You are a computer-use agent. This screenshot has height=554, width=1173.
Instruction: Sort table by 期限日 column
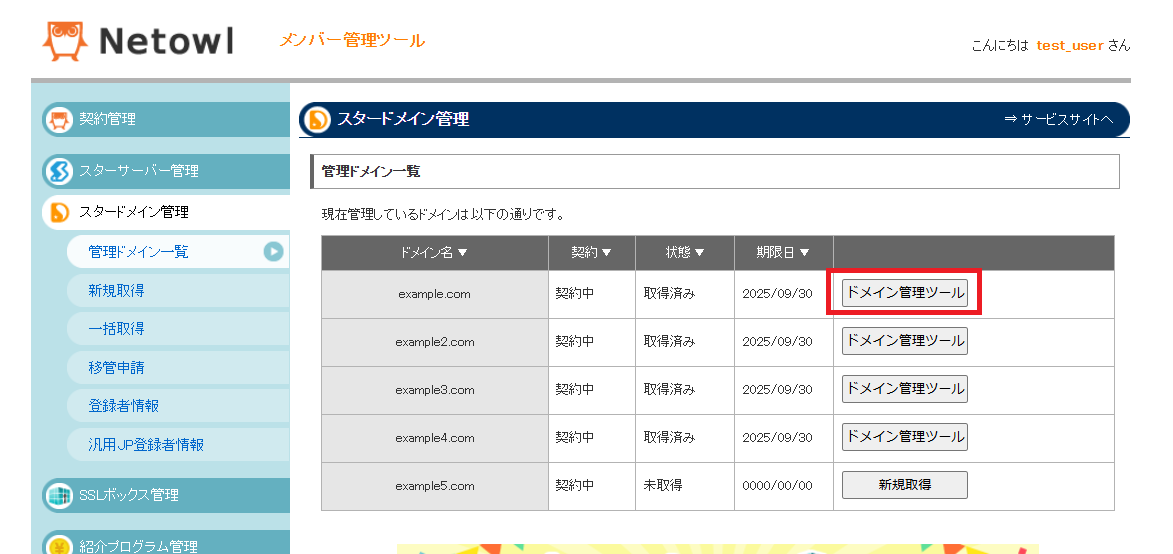[783, 253]
